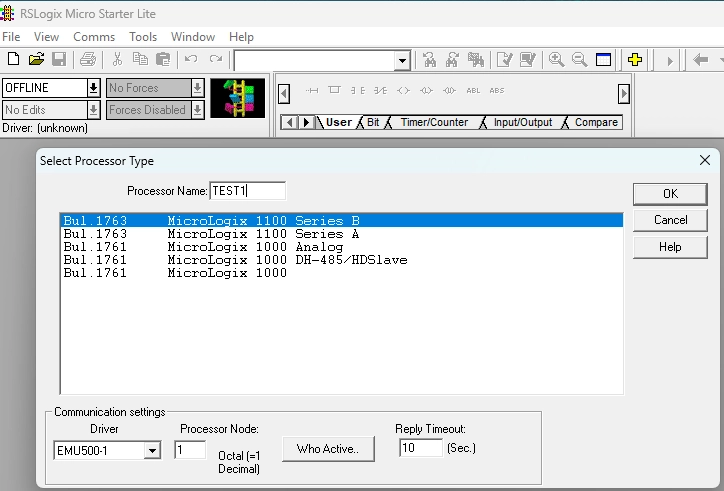Click the Undo arrow icon
724x491 pixels.
[191, 59]
